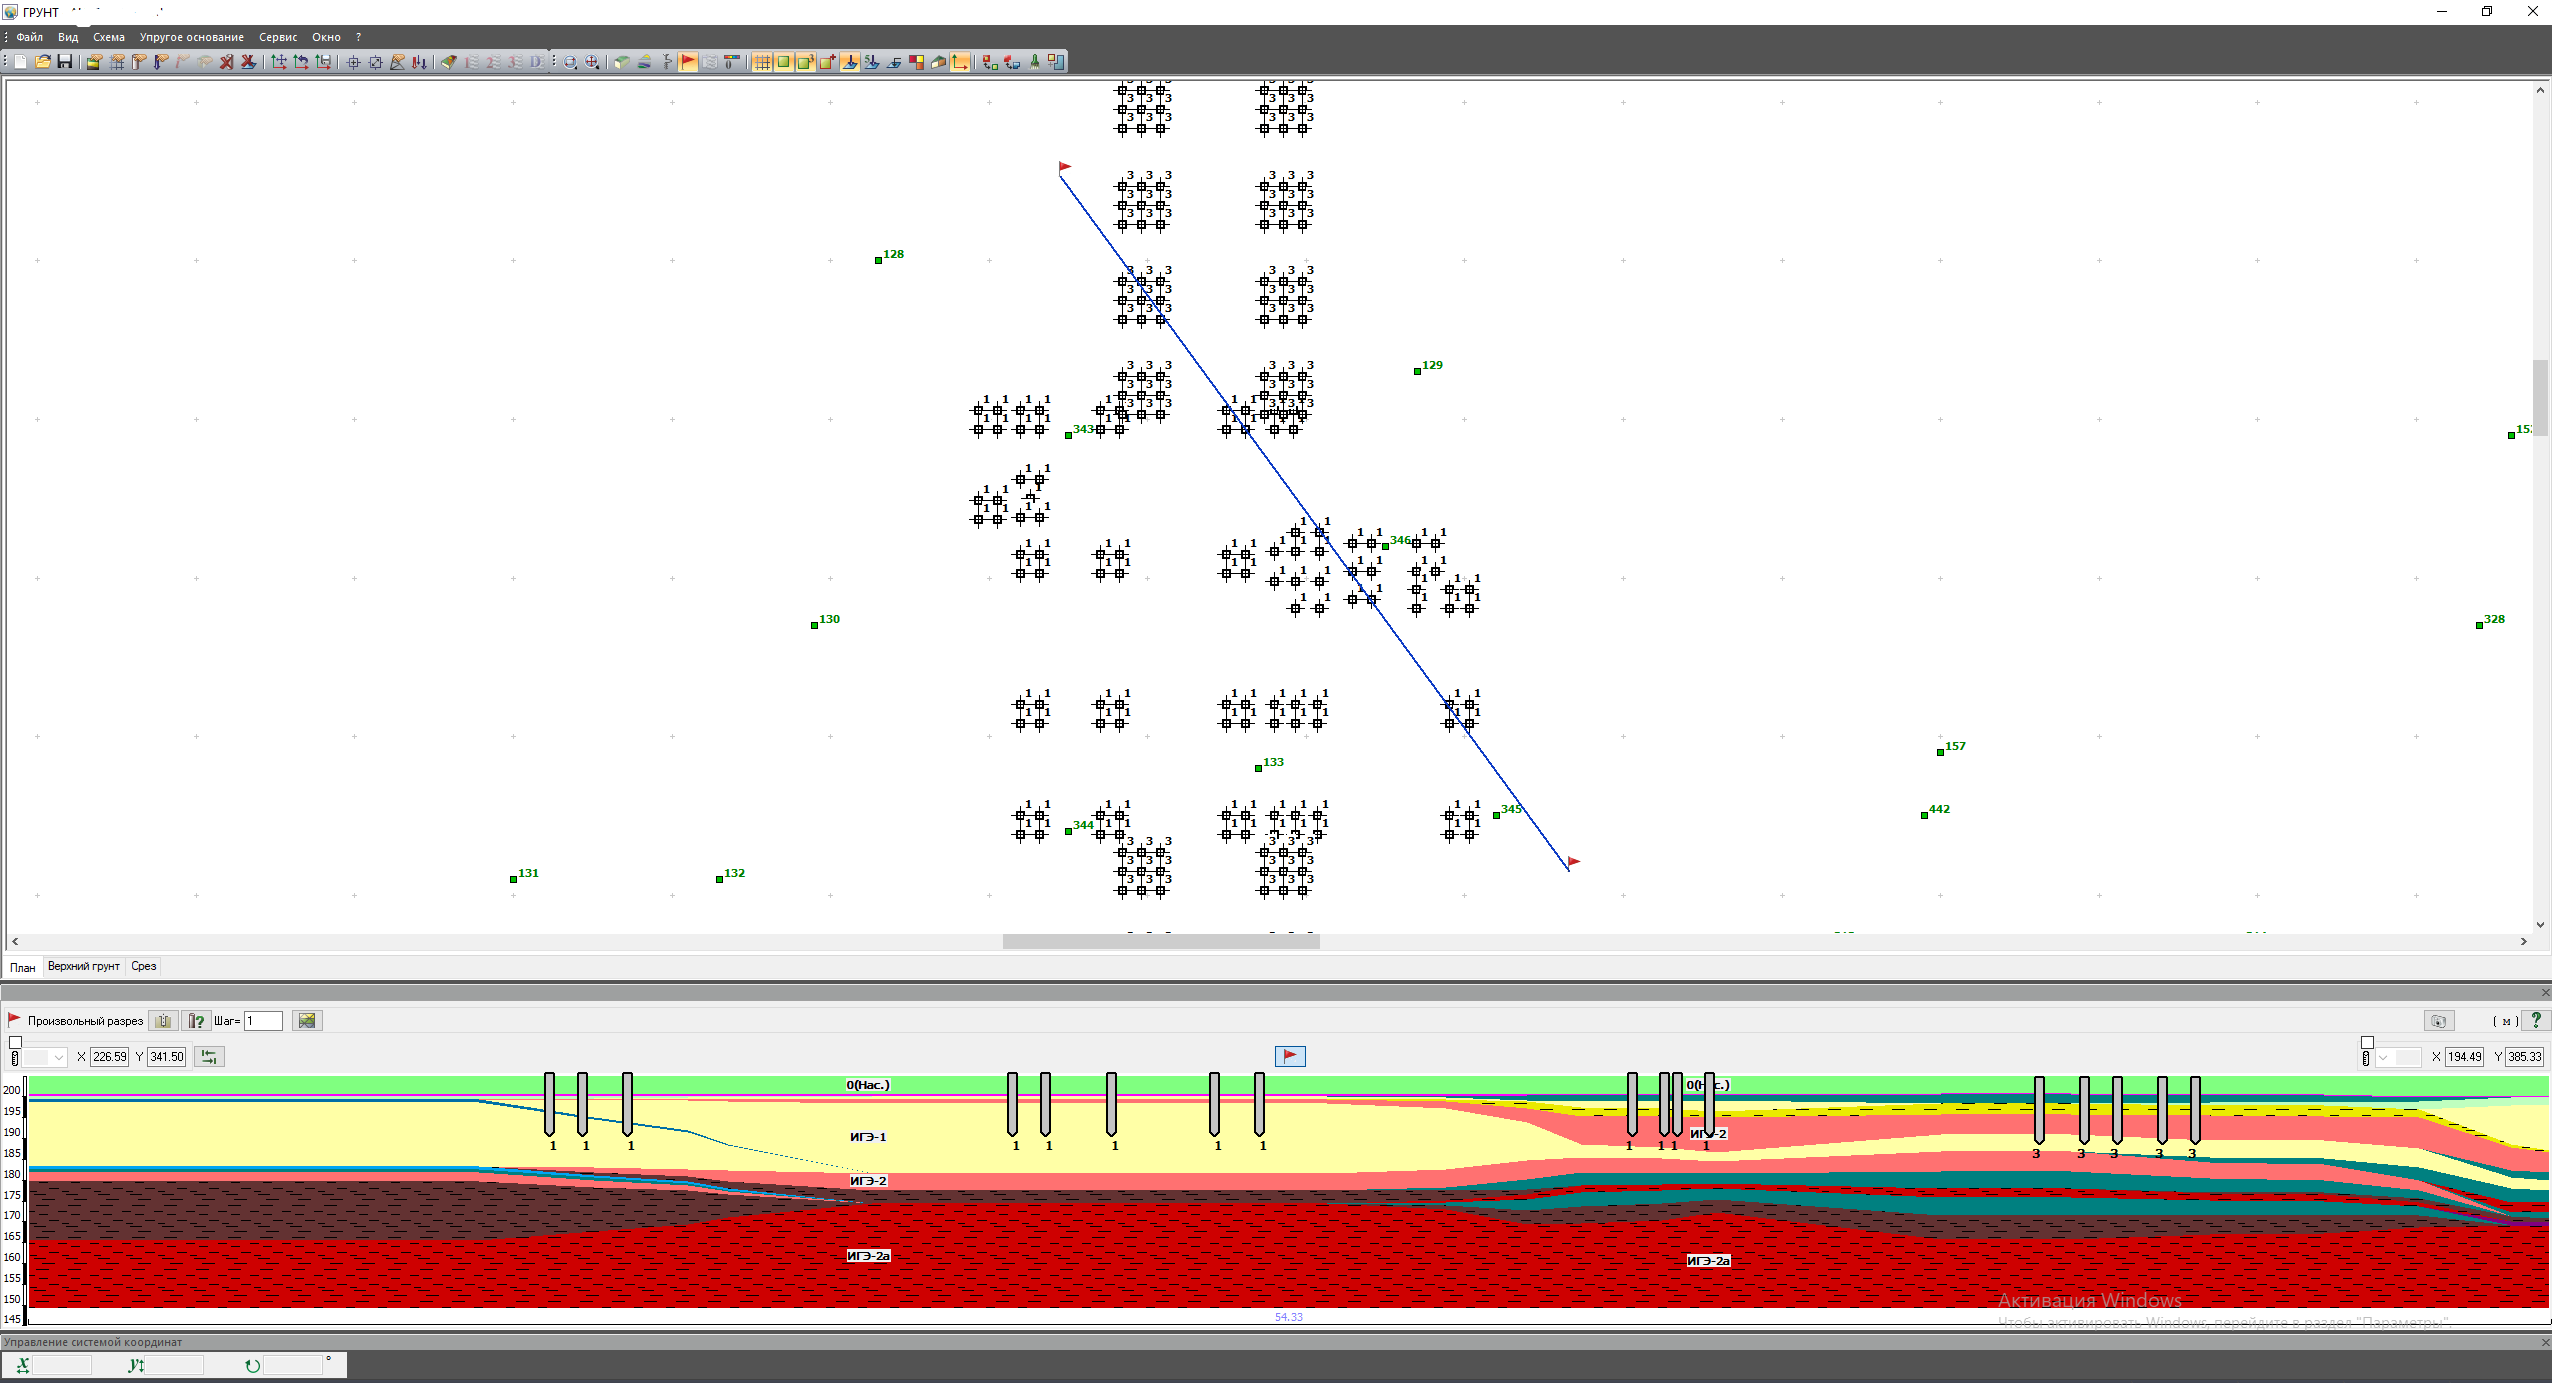The image size is (2552, 1383).
Task: Click the soil layers picture icon beside step field
Action: [307, 1021]
